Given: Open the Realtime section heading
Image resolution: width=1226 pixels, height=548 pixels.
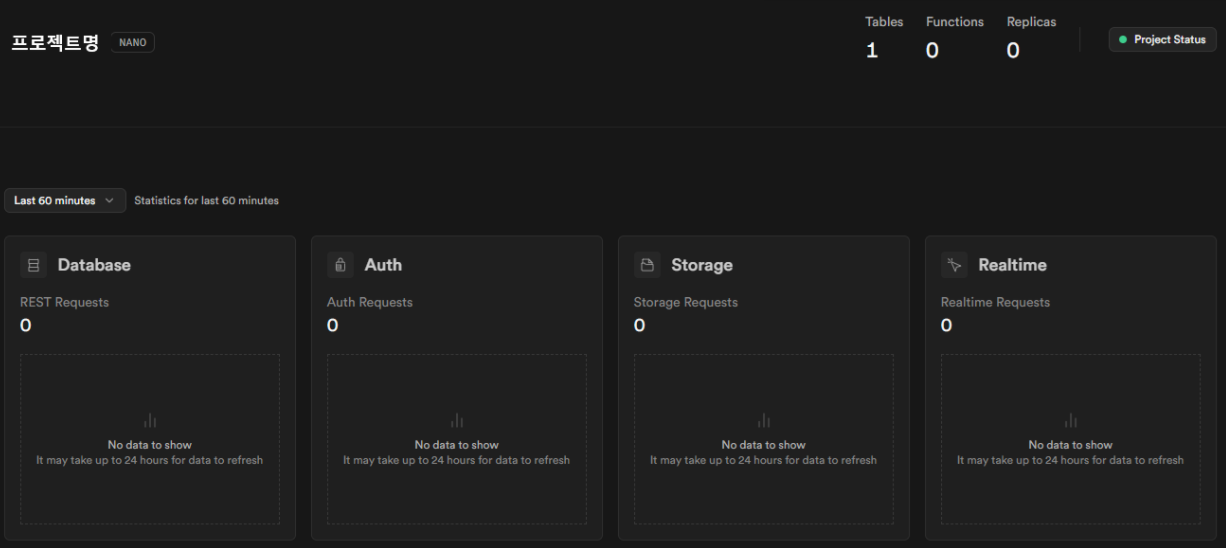Looking at the screenshot, I should click(1013, 265).
